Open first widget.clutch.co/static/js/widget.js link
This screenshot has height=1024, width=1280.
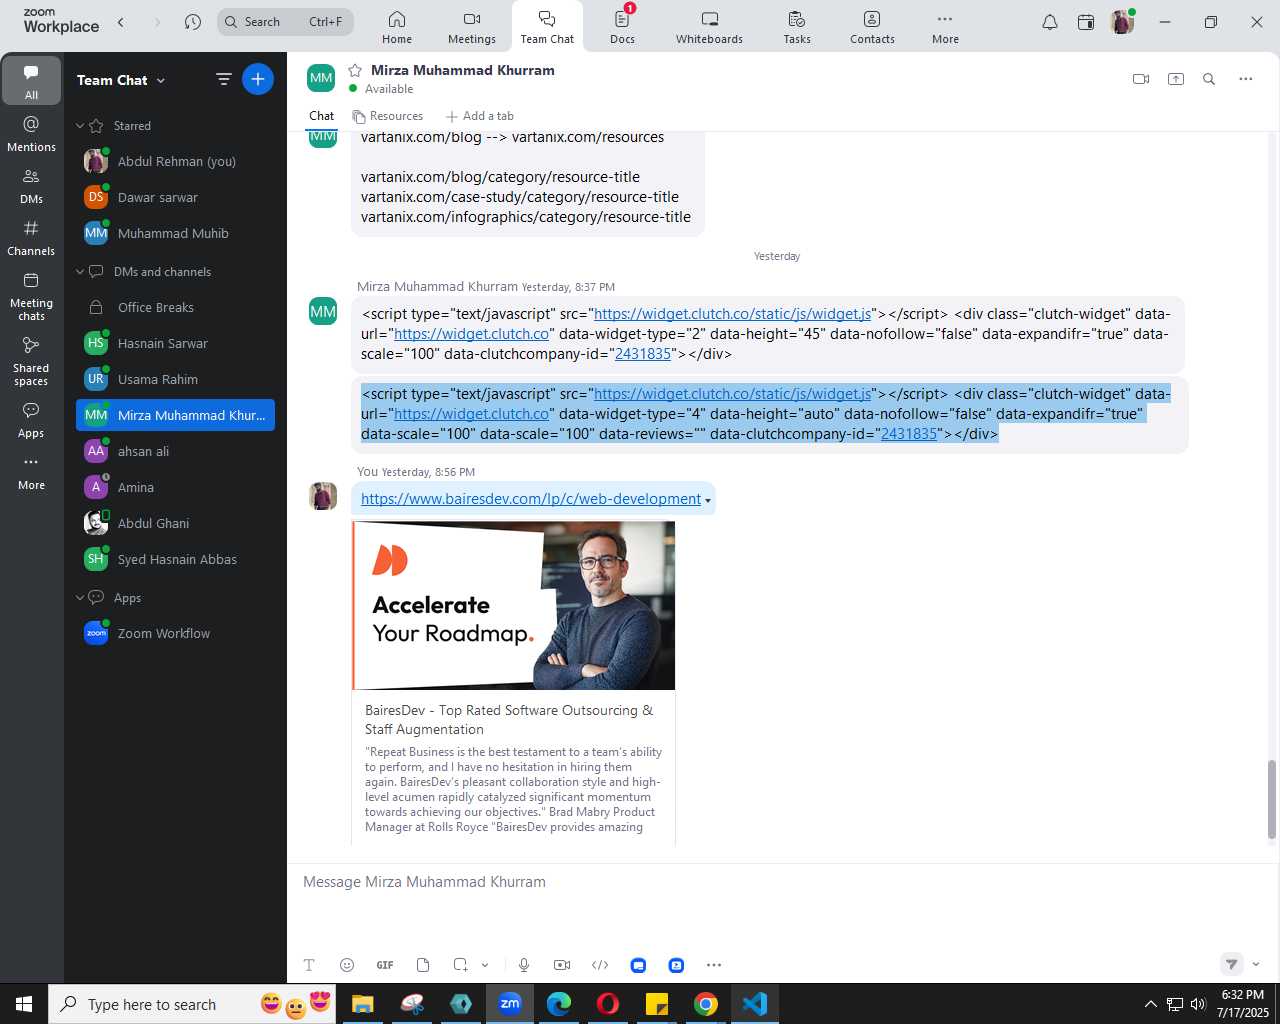[x=732, y=314]
